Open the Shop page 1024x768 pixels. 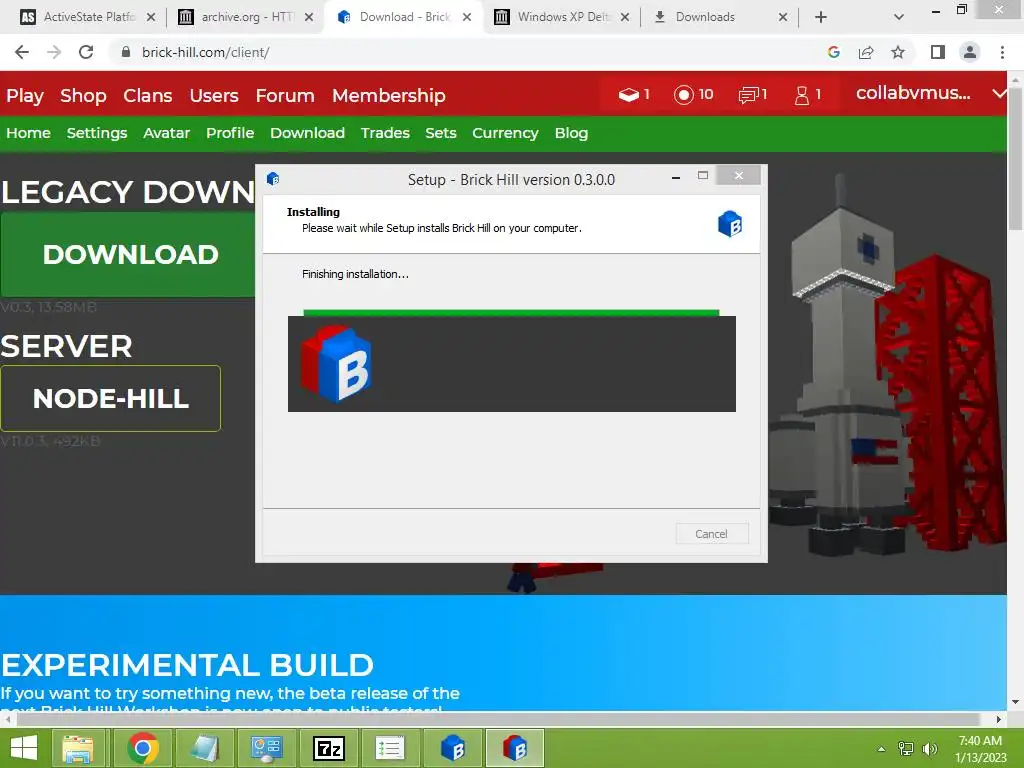pos(83,95)
